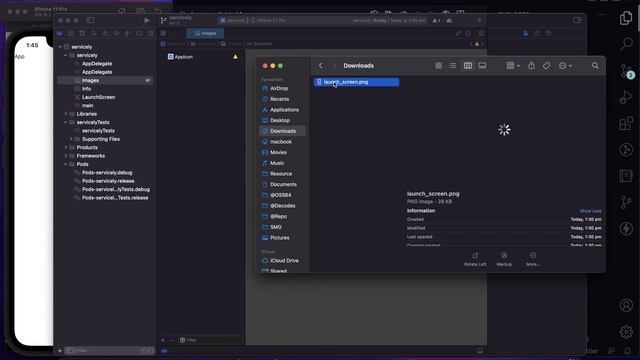Select the Images tab in Xcode editor
The height and width of the screenshot is (360, 640).
[205, 33]
